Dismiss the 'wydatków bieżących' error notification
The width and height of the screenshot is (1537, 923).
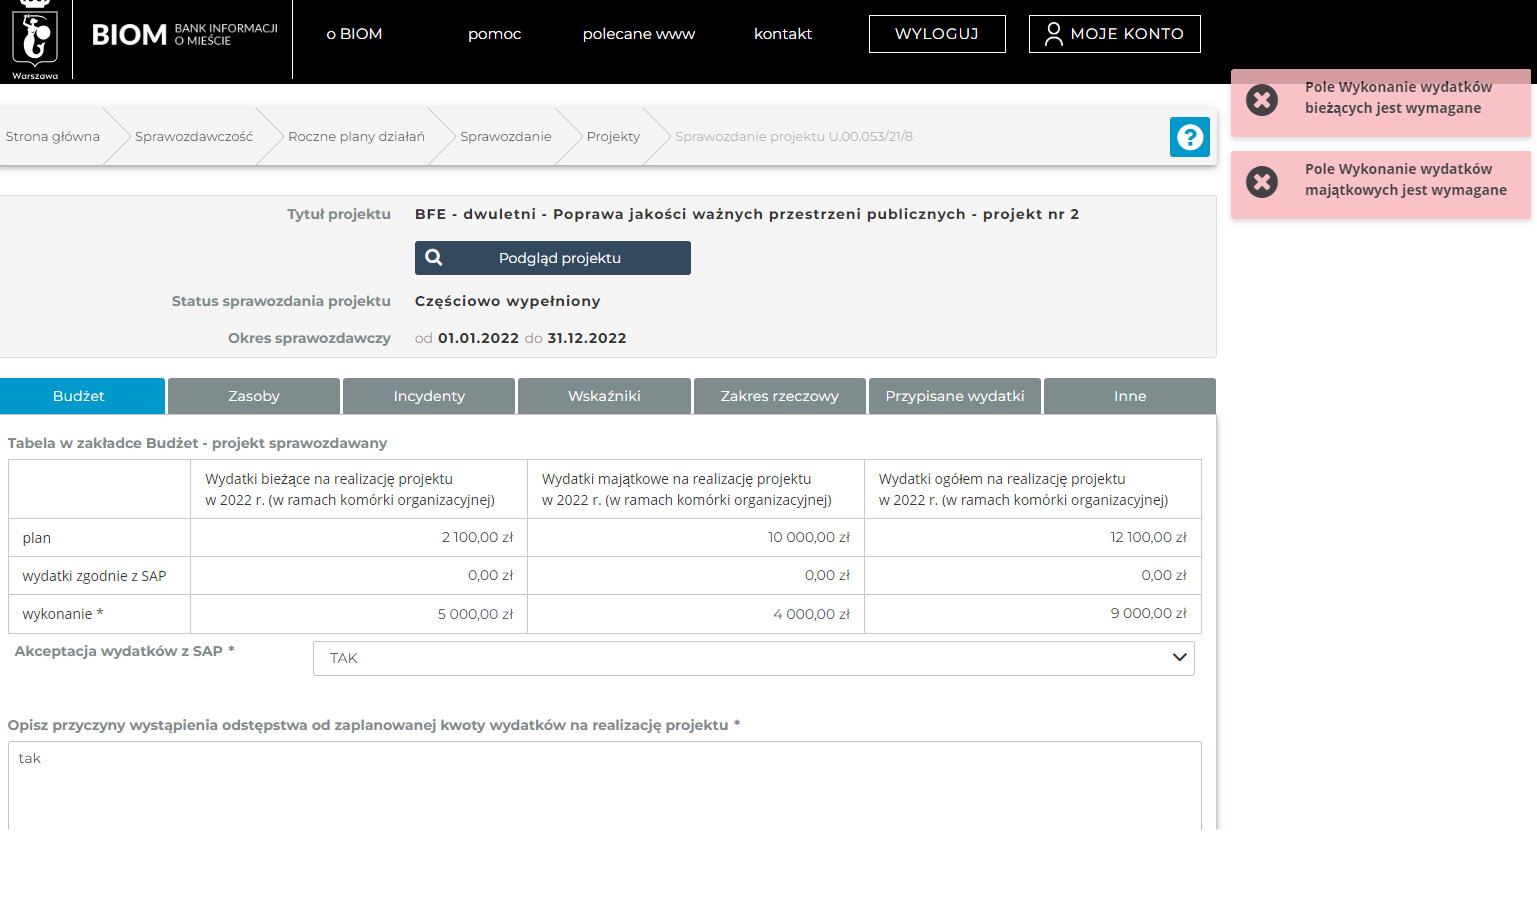click(x=1262, y=100)
